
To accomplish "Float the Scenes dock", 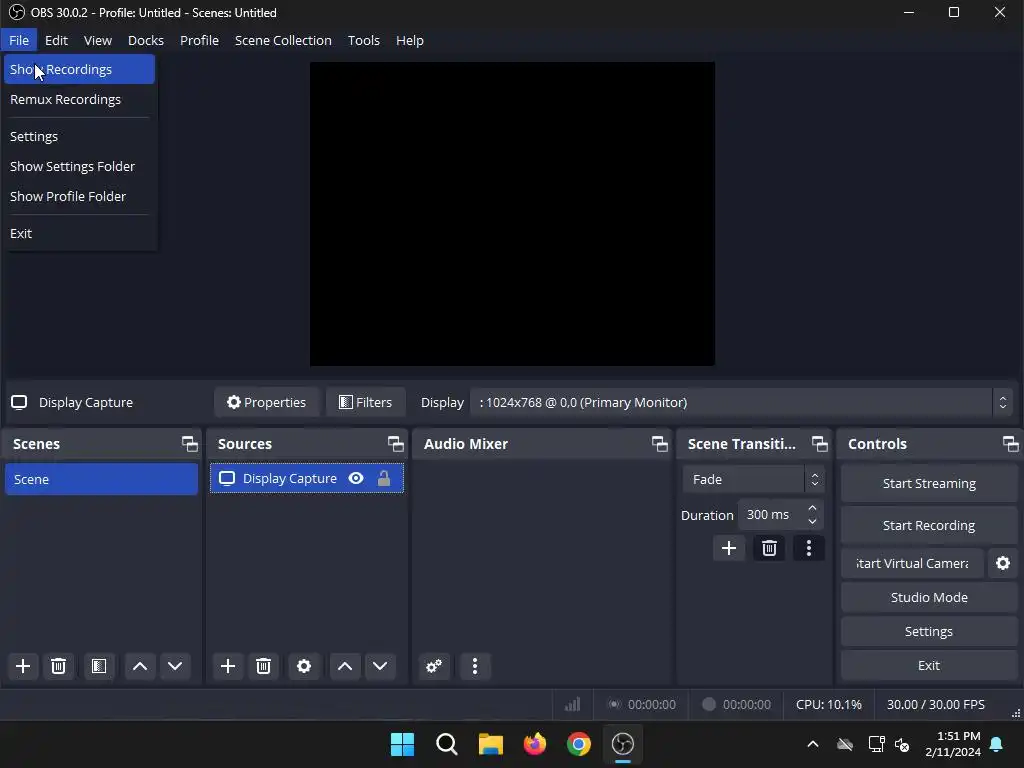I will tap(189, 444).
